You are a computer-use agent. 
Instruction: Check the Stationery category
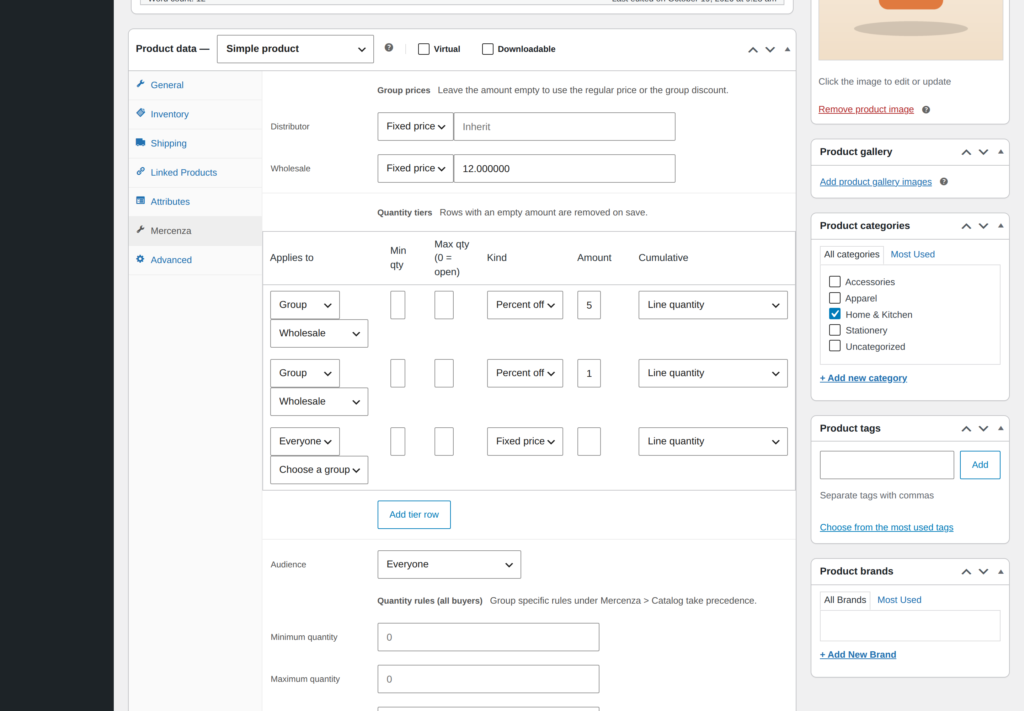coord(835,330)
